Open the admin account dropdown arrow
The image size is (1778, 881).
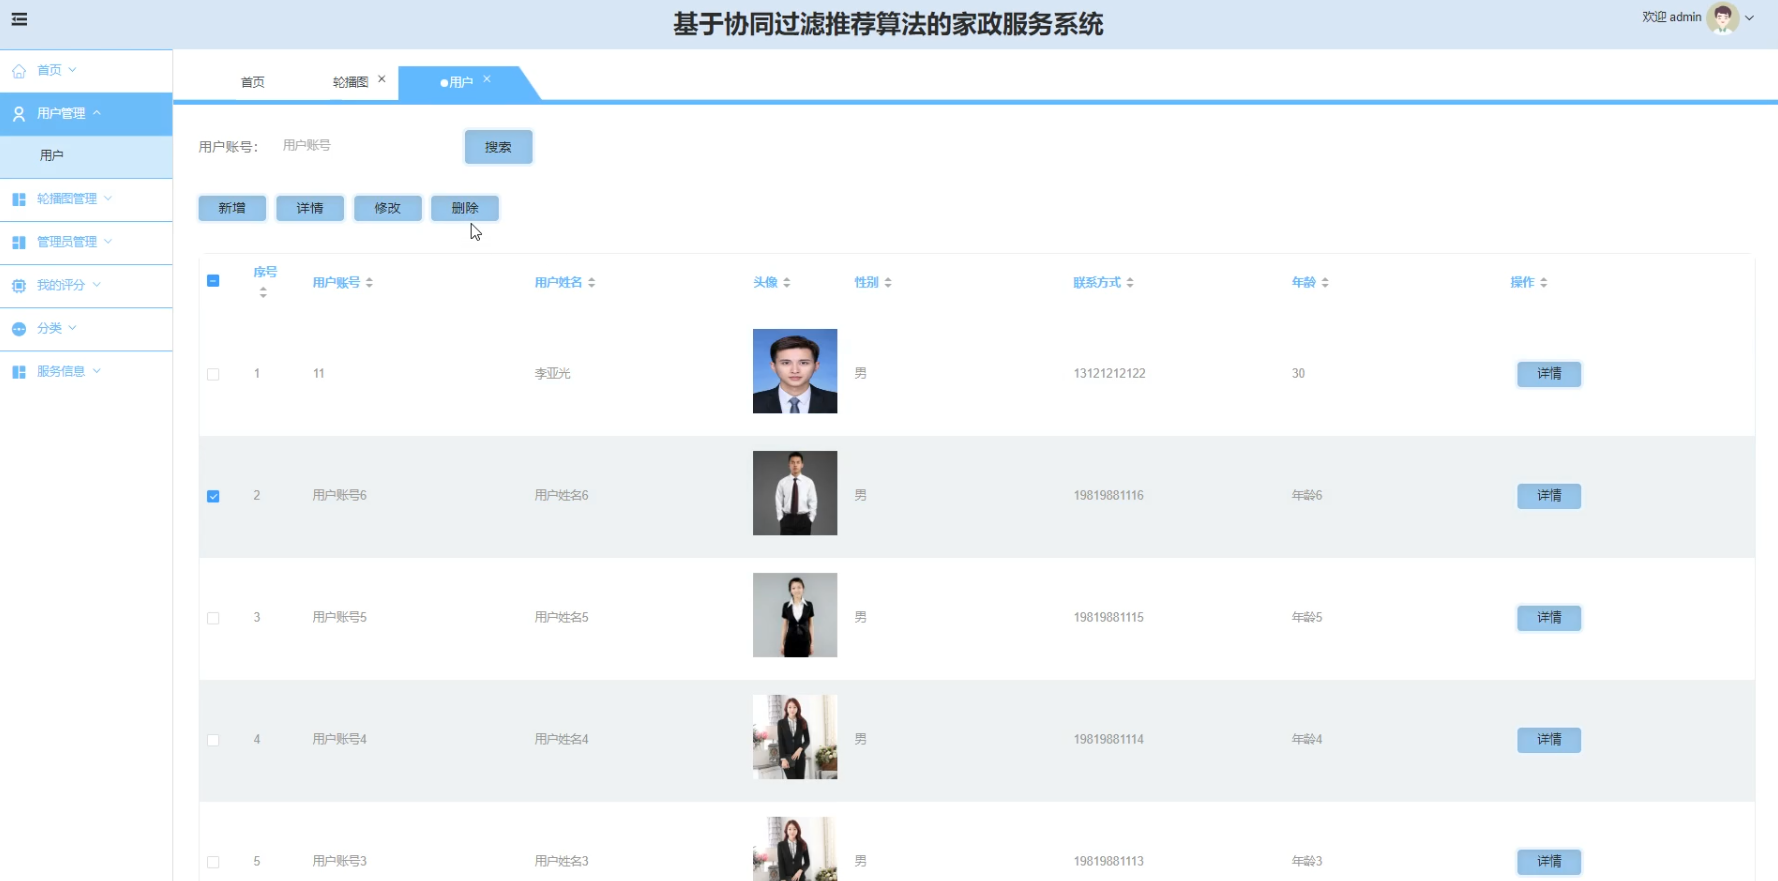pyautogui.click(x=1750, y=18)
